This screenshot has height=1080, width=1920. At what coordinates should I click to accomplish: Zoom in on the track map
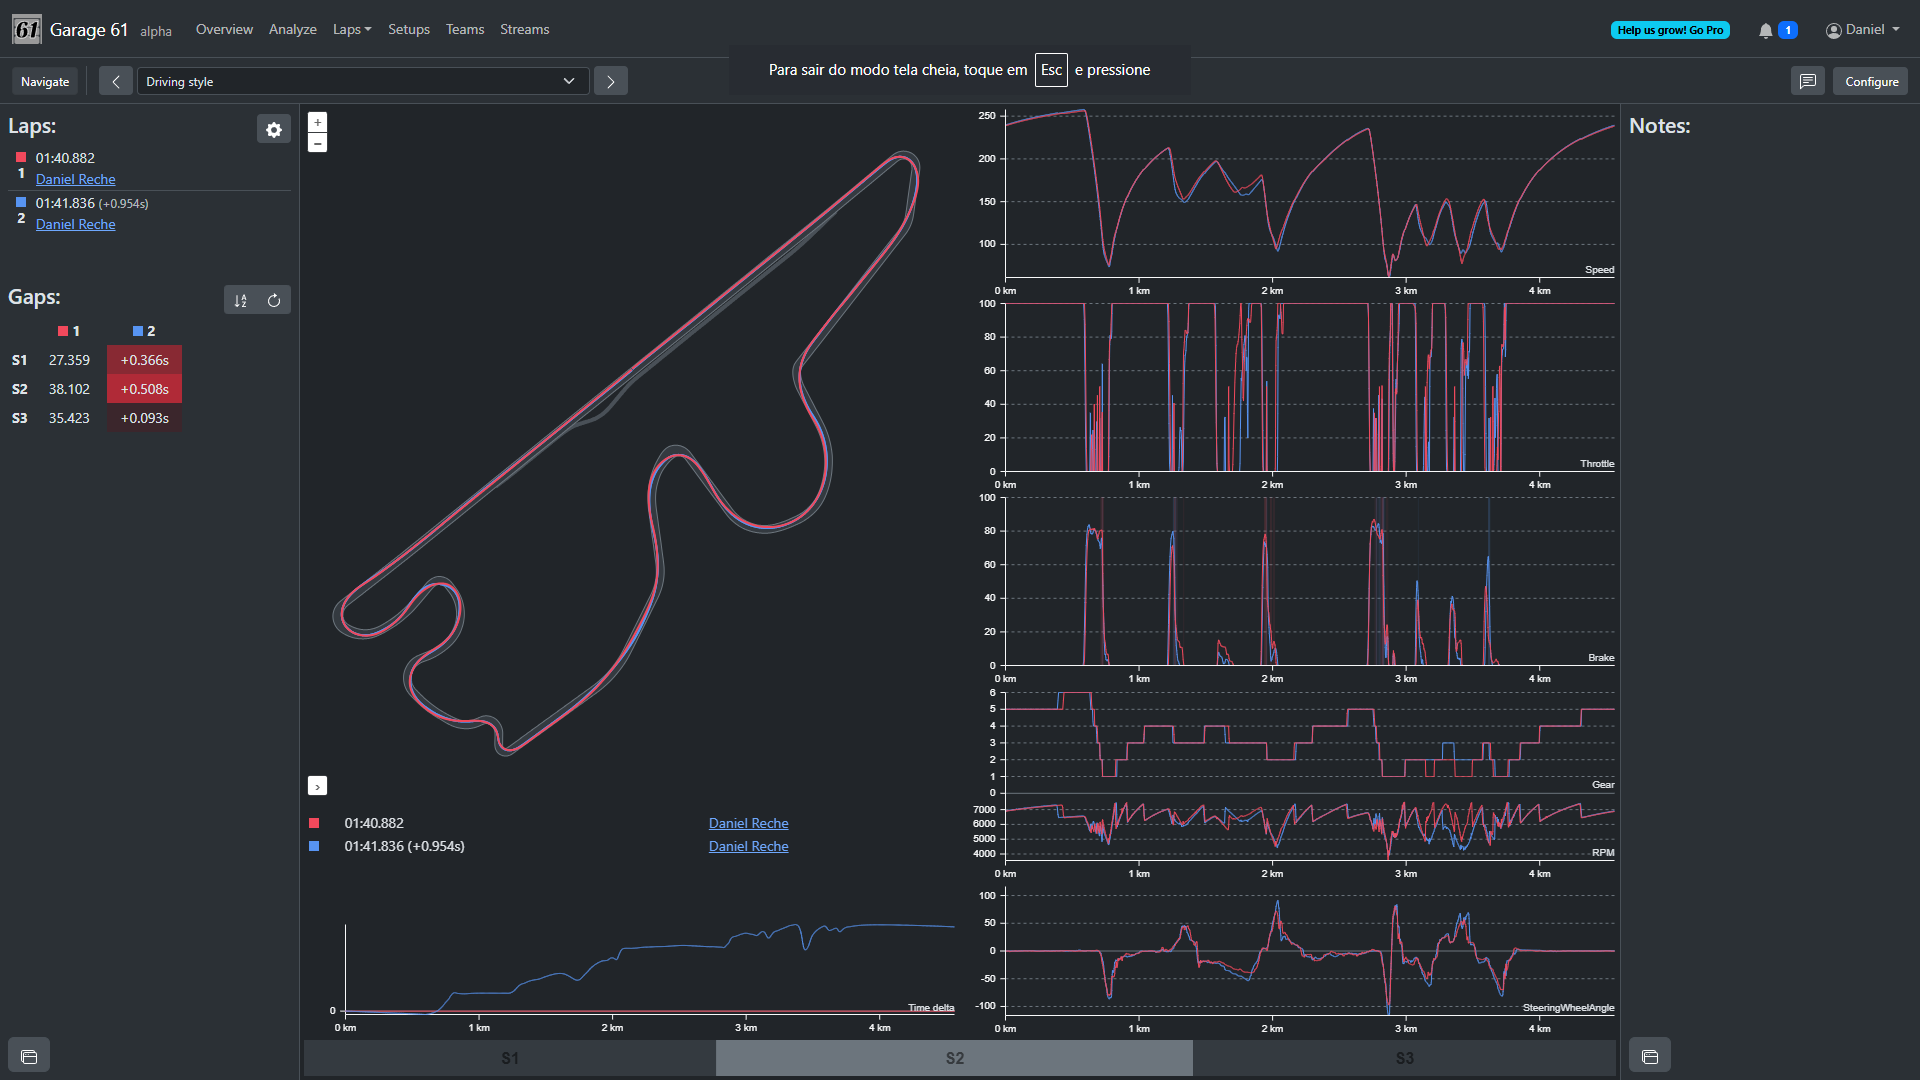pos(317,122)
